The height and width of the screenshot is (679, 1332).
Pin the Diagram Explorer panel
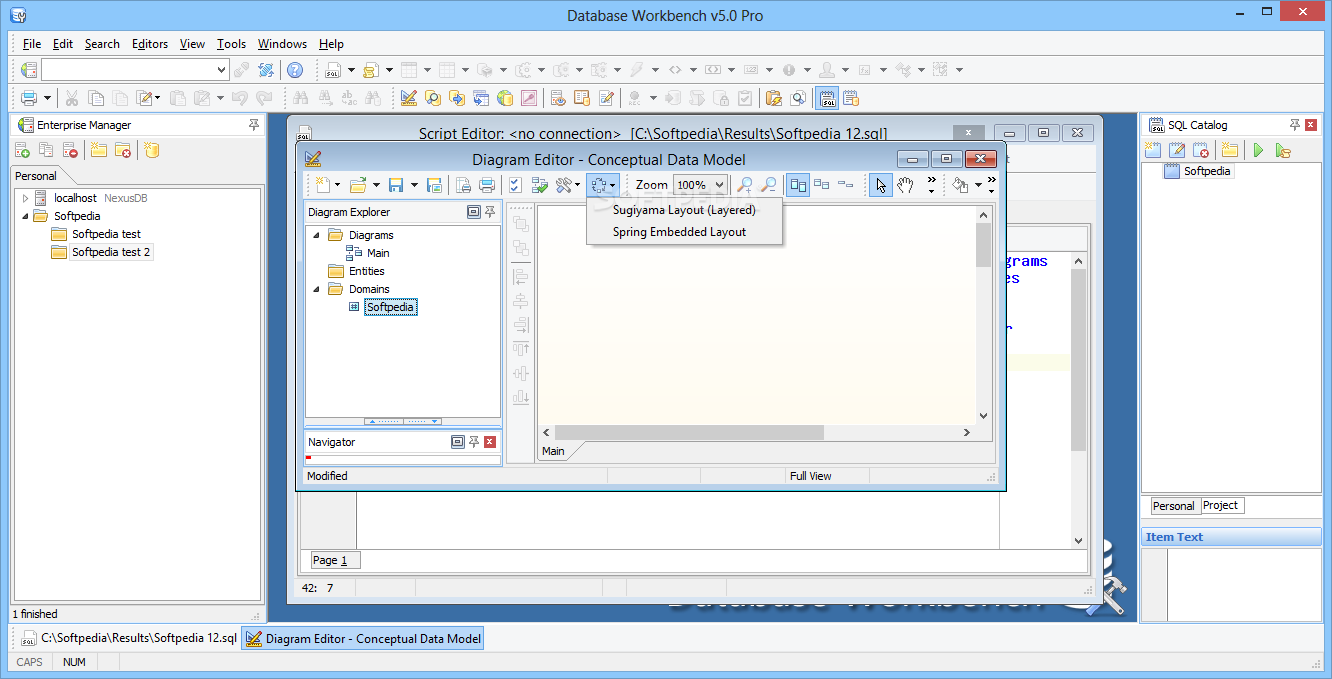[x=490, y=212]
